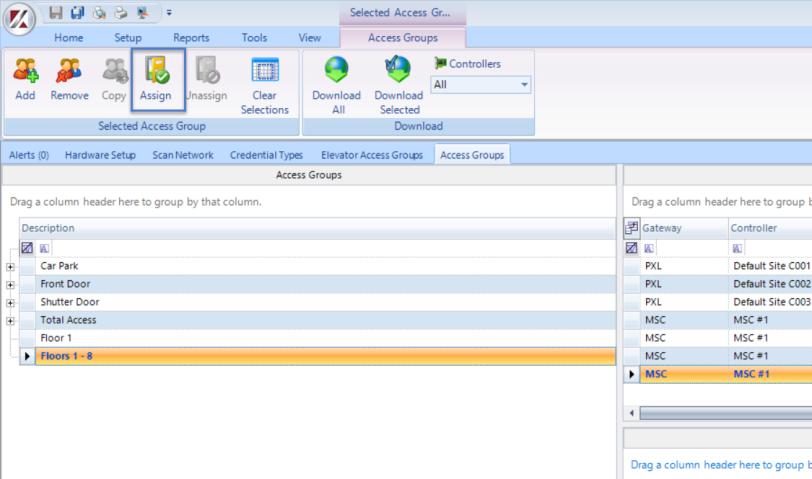
Task: Select the Shutter Door access group
Action: click(x=325, y=302)
